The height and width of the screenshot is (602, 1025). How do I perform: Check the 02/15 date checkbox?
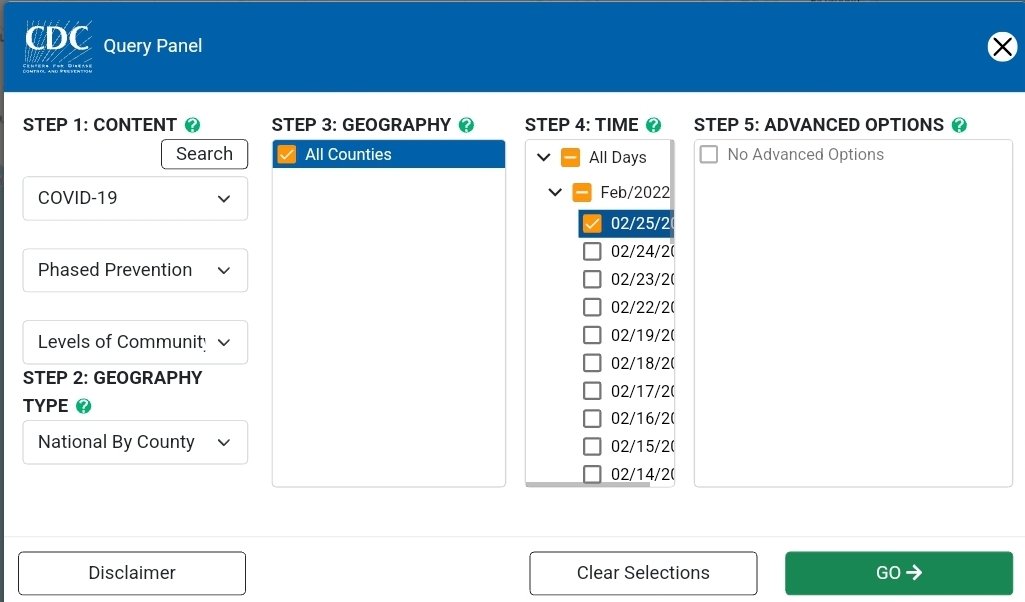[x=592, y=446]
